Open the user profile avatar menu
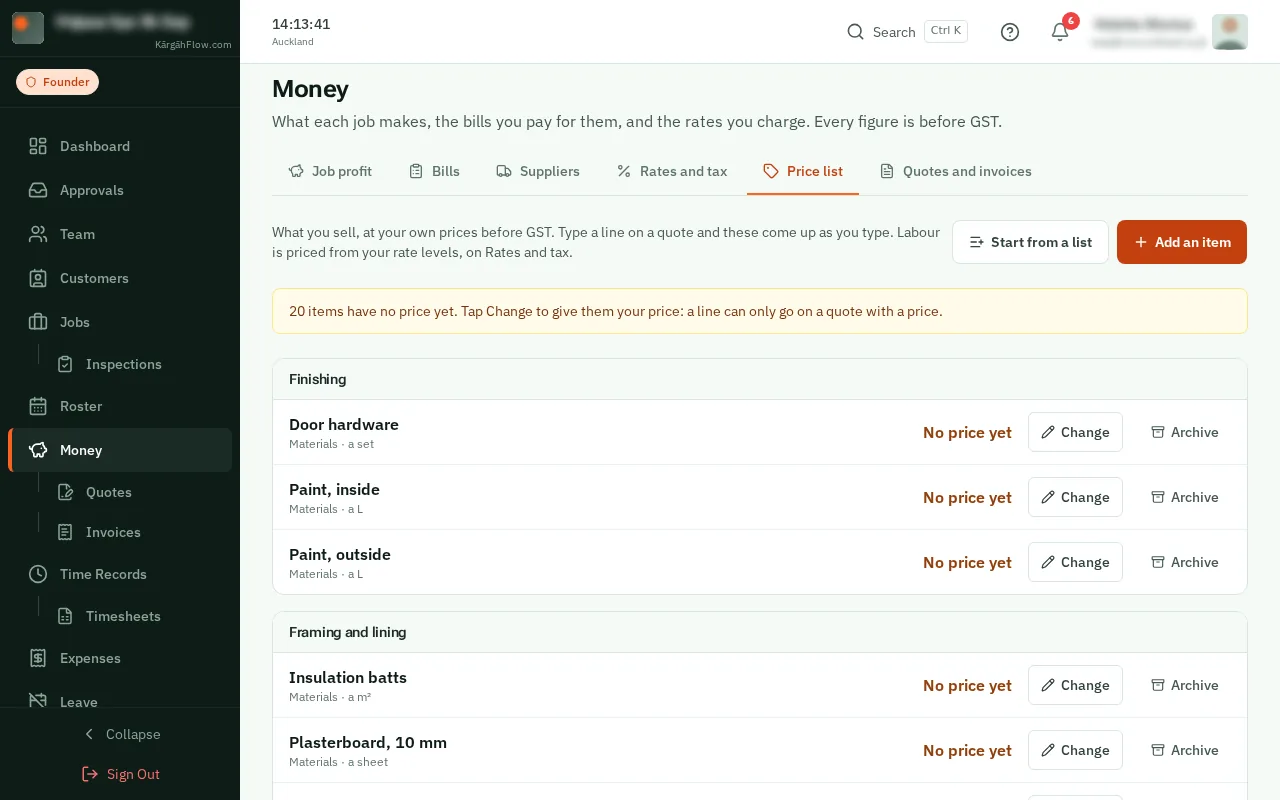The image size is (1280, 800). 1230,32
